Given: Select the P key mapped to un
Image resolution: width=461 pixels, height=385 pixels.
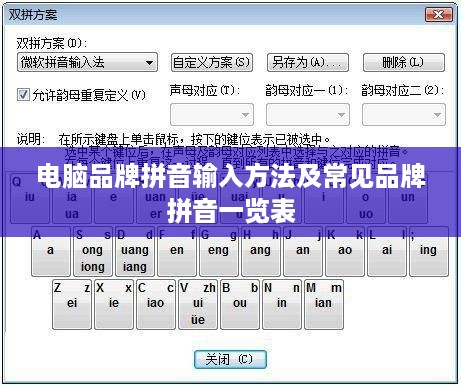Looking at the screenshot, I should pyautogui.click(x=408, y=199).
